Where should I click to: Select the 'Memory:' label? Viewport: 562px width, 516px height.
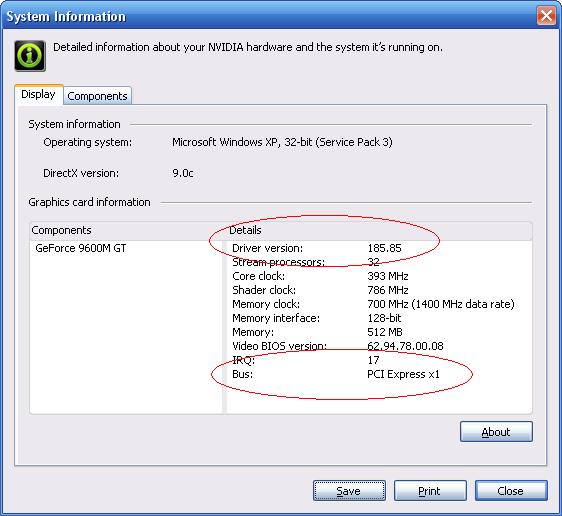[253, 332]
